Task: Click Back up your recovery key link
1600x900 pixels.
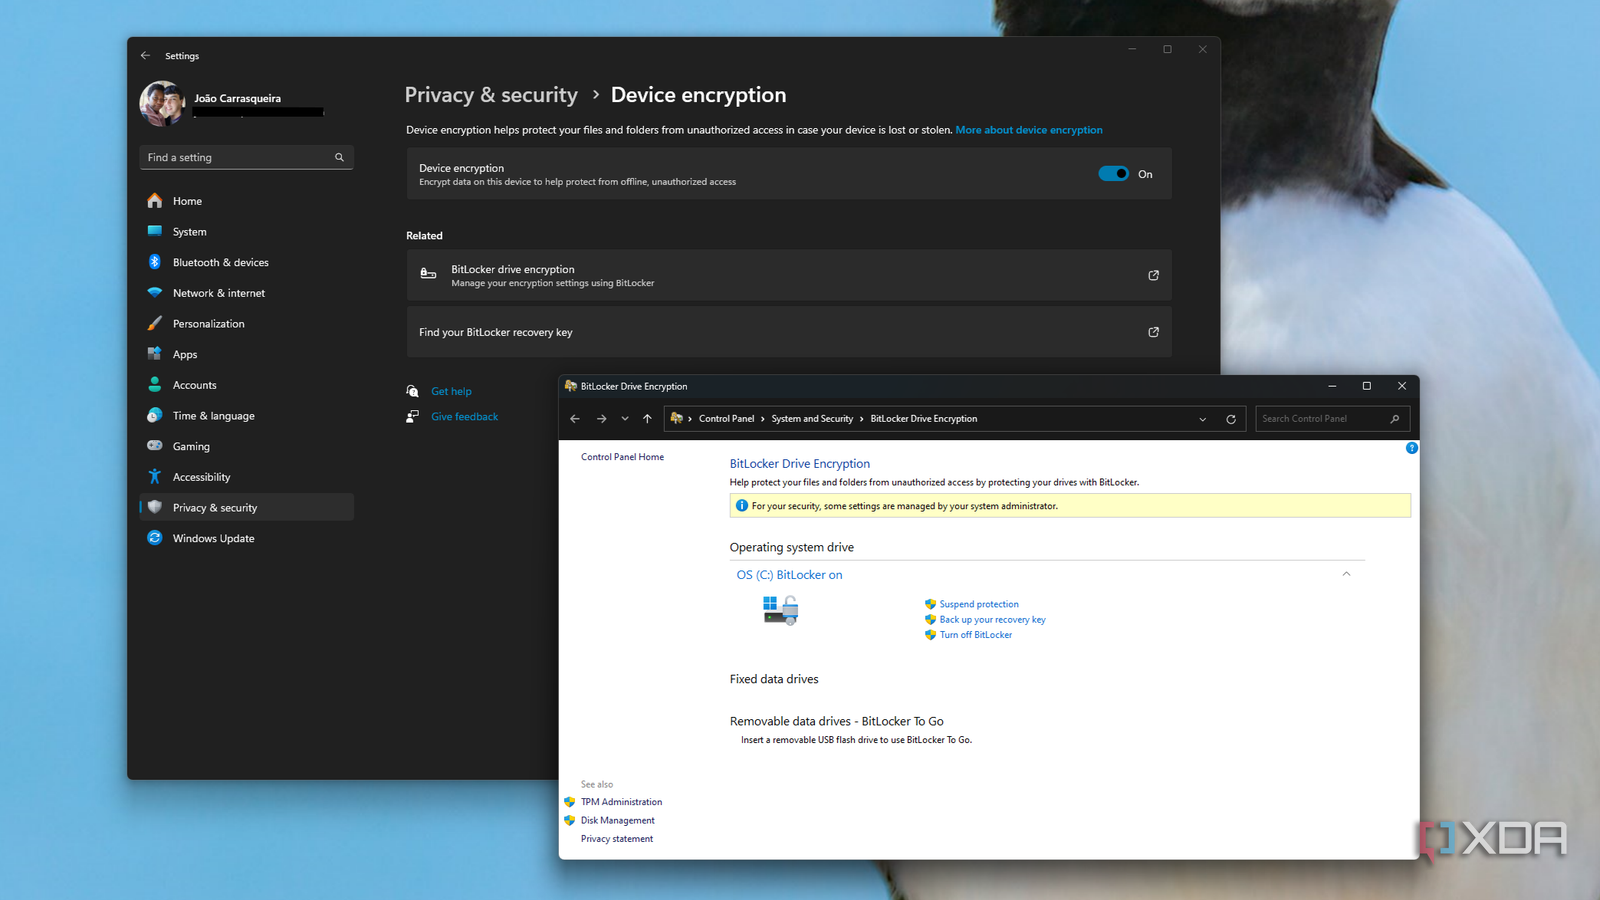Action: 992,620
